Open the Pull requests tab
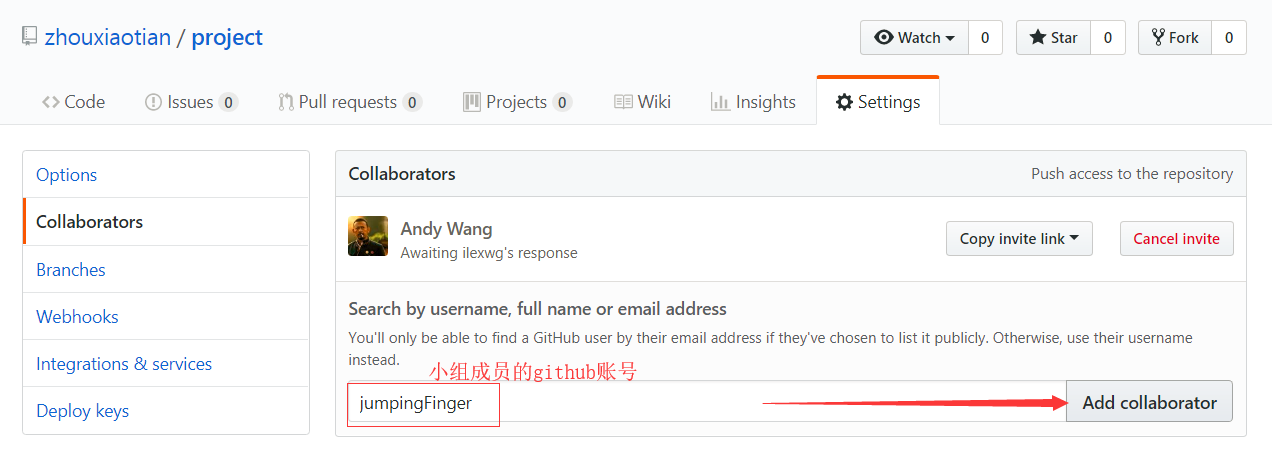The height and width of the screenshot is (464, 1272). pos(349,102)
